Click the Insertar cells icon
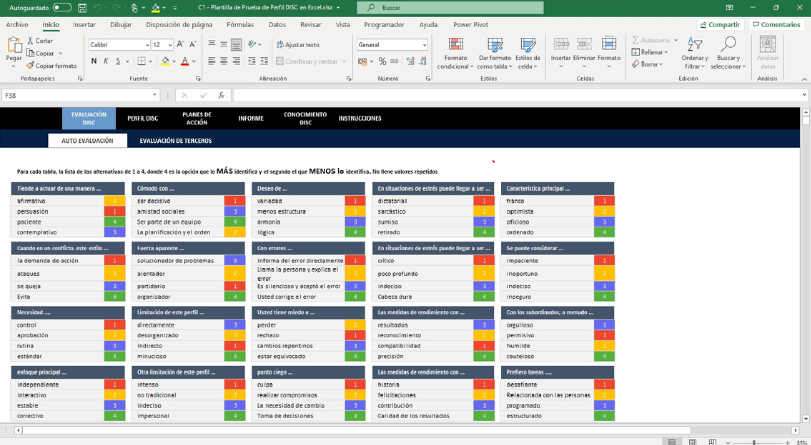 [x=561, y=44]
